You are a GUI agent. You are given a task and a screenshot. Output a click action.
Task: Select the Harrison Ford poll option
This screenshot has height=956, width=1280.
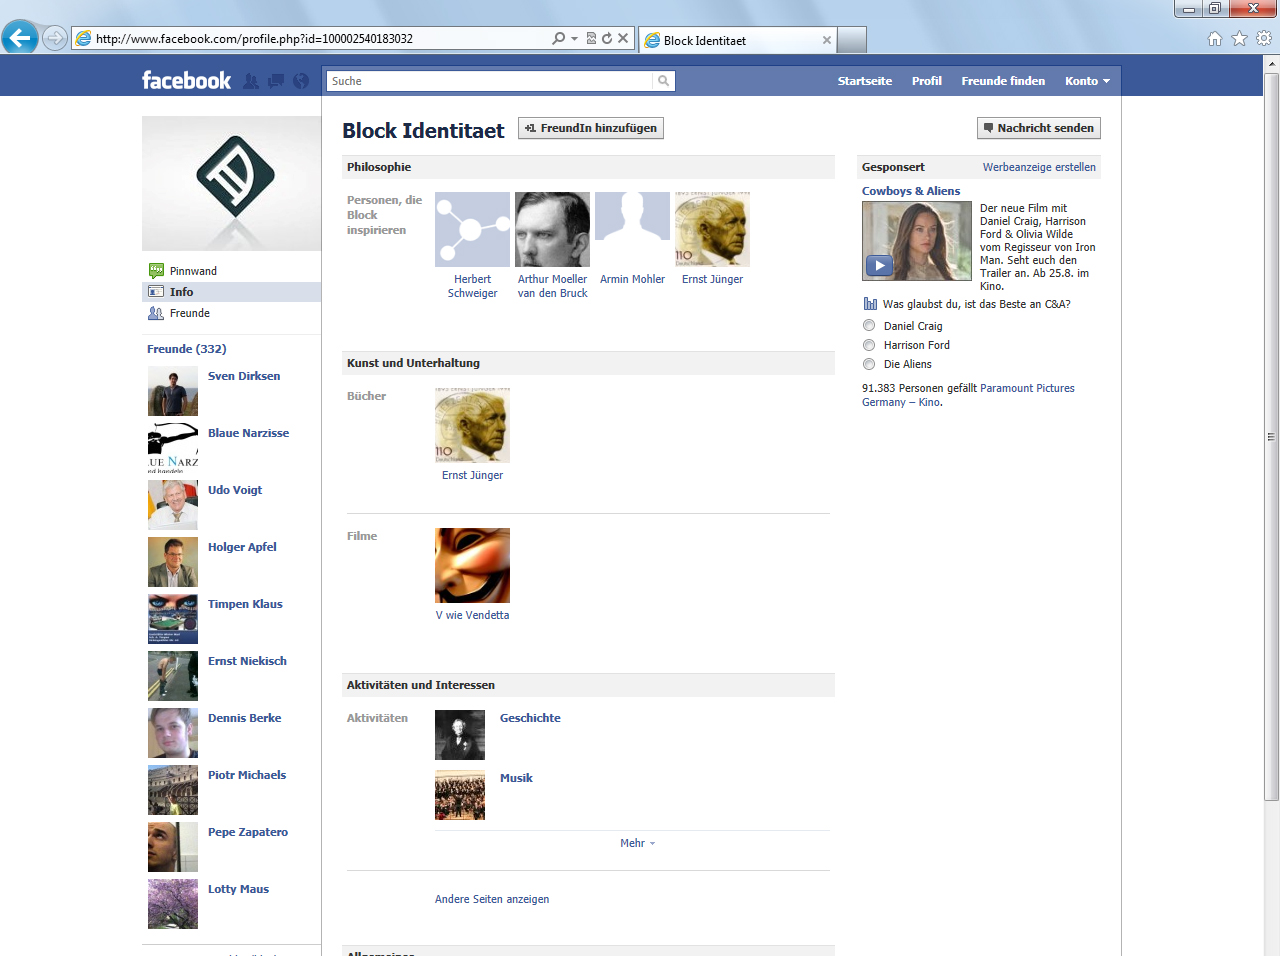[x=869, y=345]
